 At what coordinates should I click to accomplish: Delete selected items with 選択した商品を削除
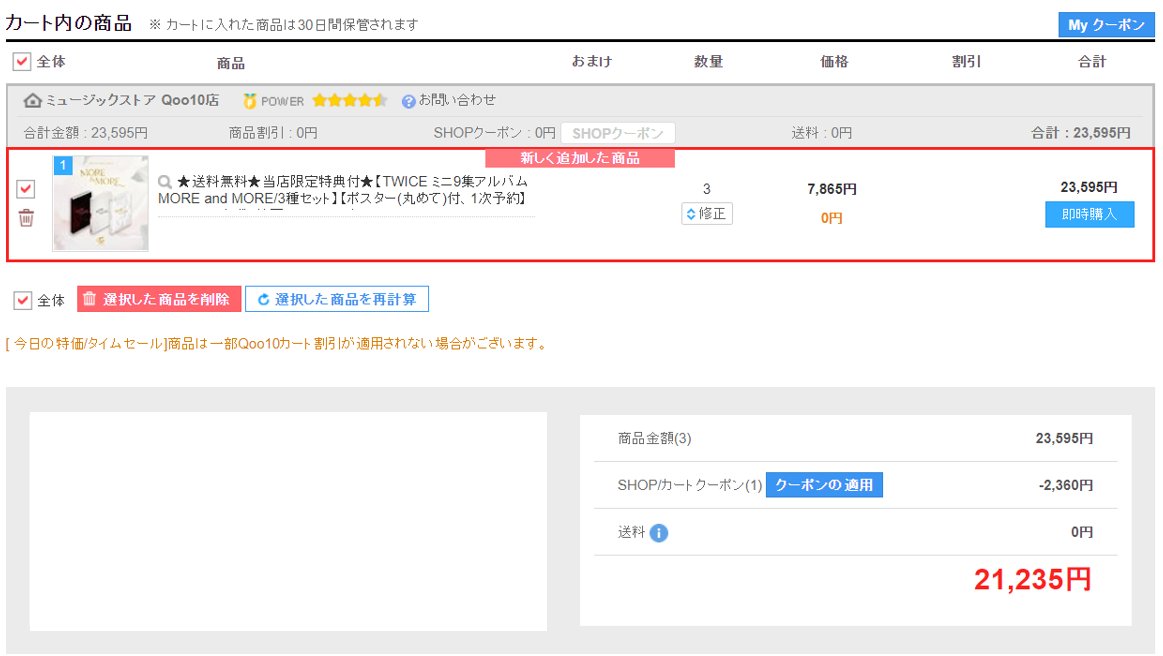coord(159,299)
